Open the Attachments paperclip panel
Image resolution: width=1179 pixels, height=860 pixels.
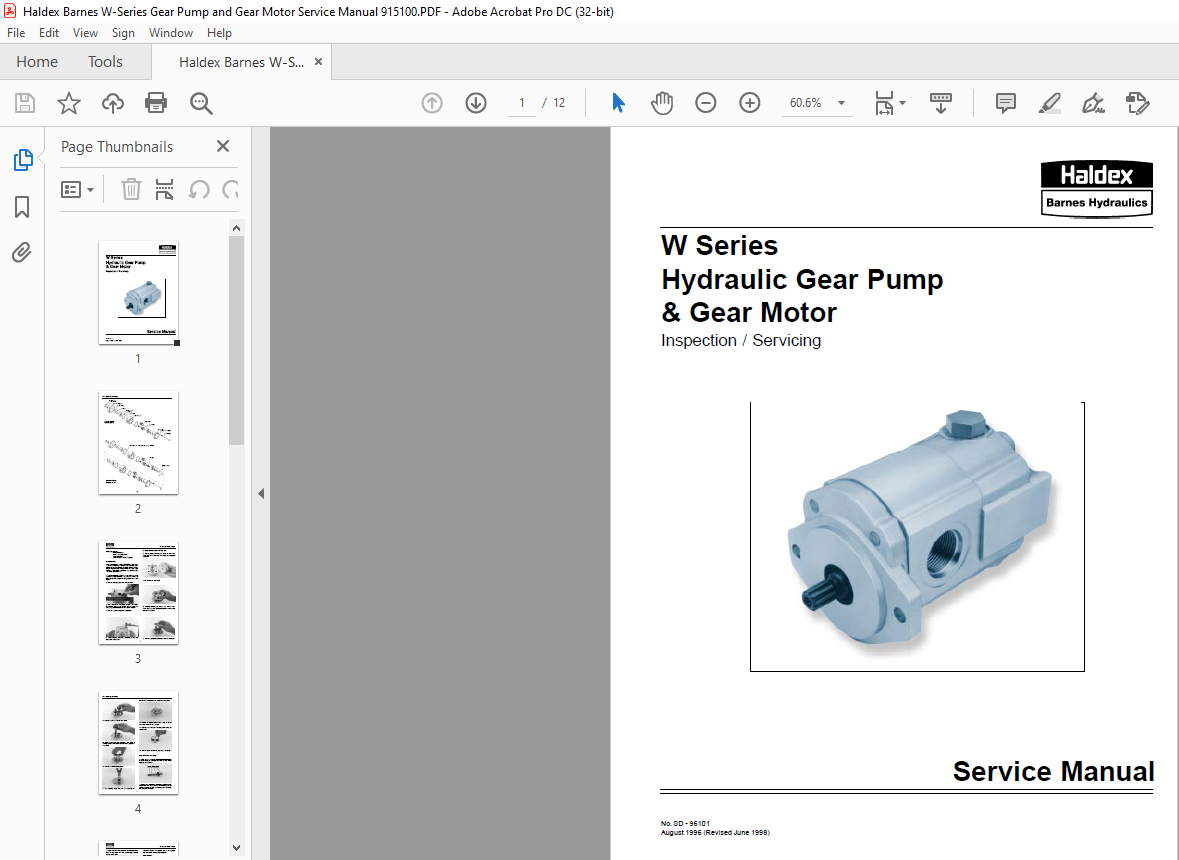tap(22, 252)
